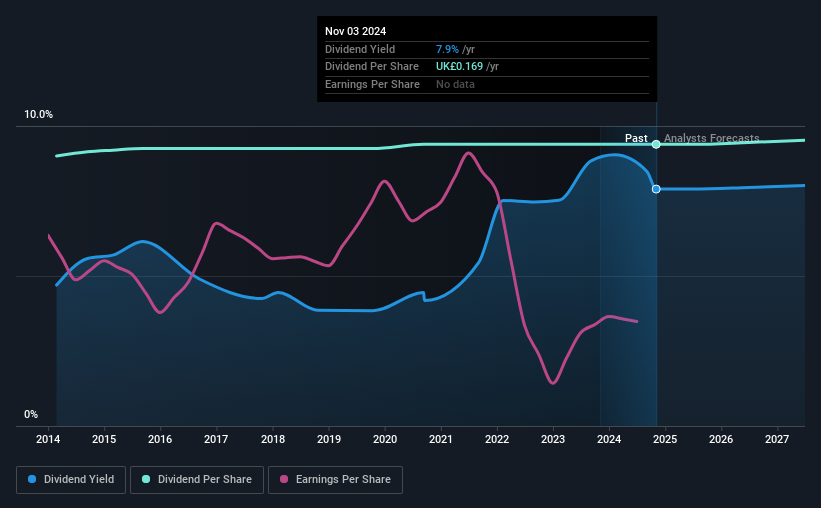Image resolution: width=821 pixels, height=508 pixels.
Task: Click the 2014 x-axis year label
Action: pyautogui.click(x=48, y=439)
